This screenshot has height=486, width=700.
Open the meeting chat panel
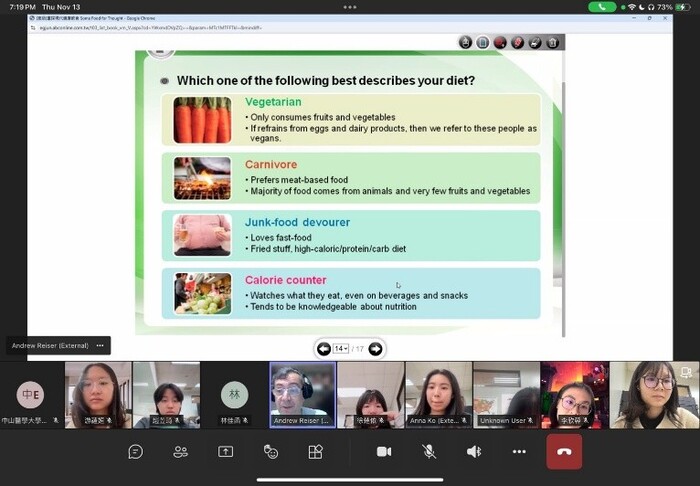pyautogui.click(x=135, y=452)
